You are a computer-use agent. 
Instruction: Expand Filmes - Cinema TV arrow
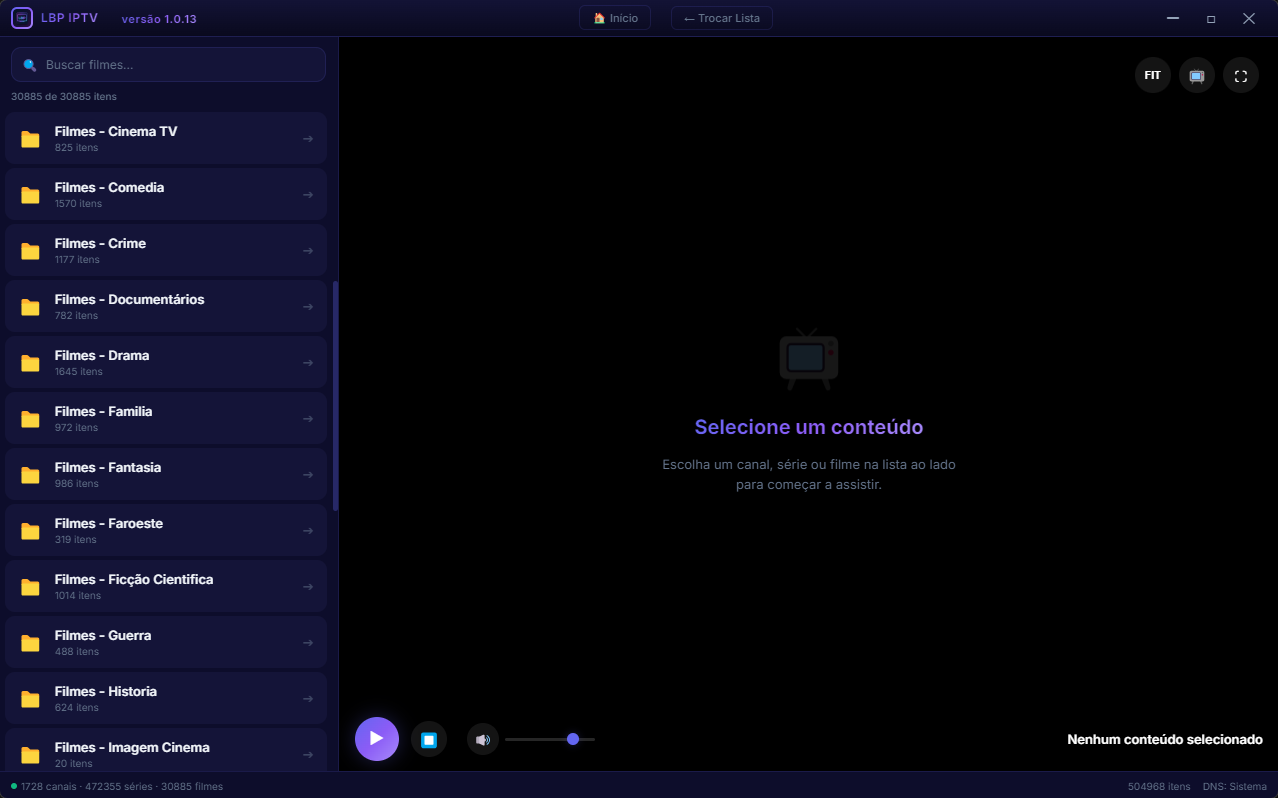308,139
